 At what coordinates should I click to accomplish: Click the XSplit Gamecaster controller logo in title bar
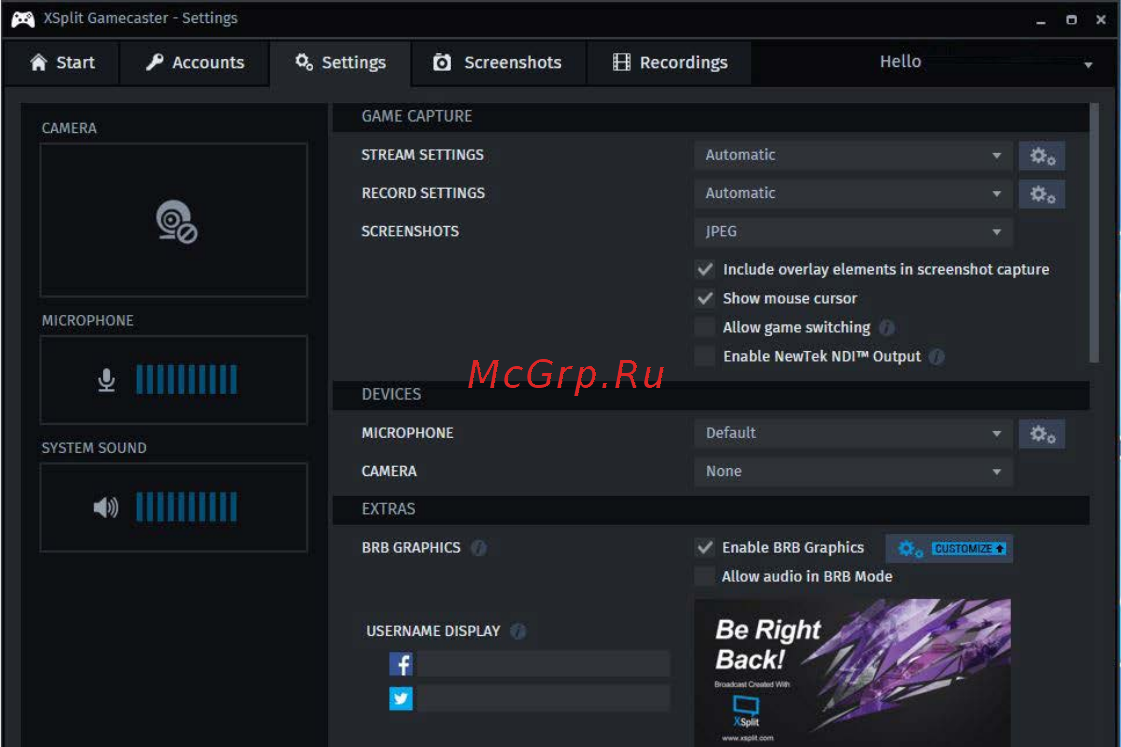click(x=23, y=19)
